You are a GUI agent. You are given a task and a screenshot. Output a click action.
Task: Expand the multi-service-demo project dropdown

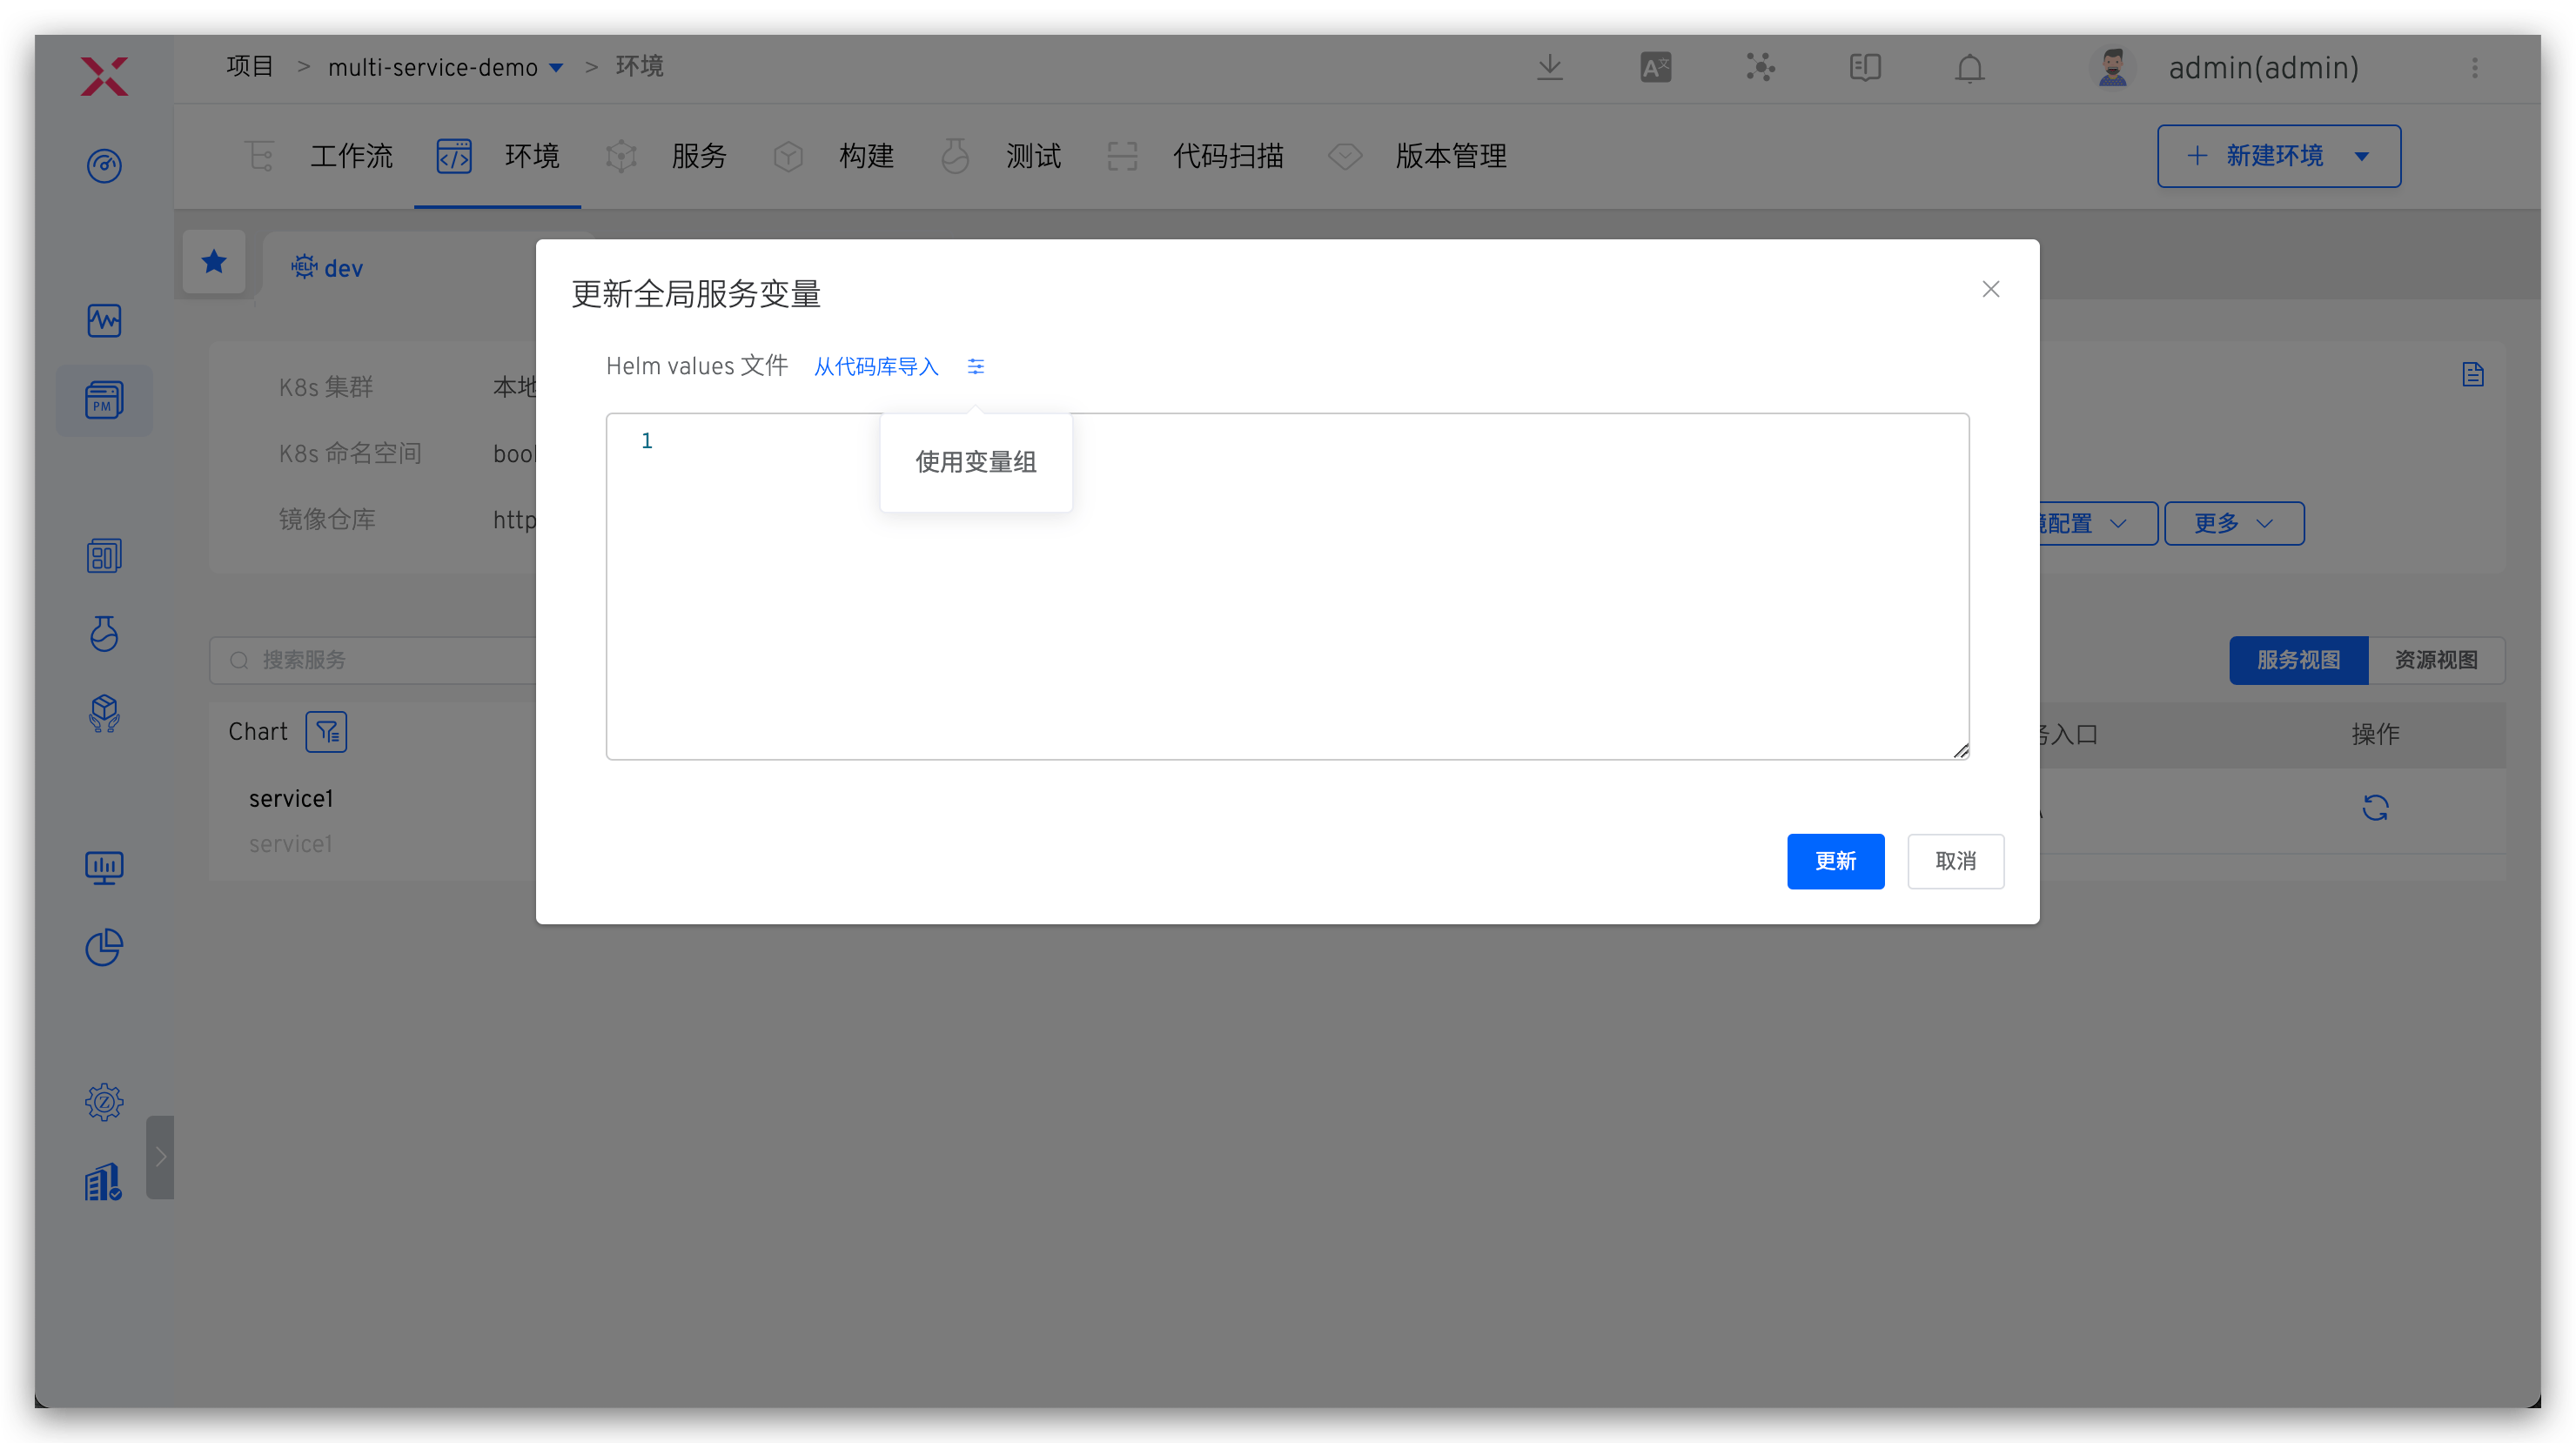point(558,67)
